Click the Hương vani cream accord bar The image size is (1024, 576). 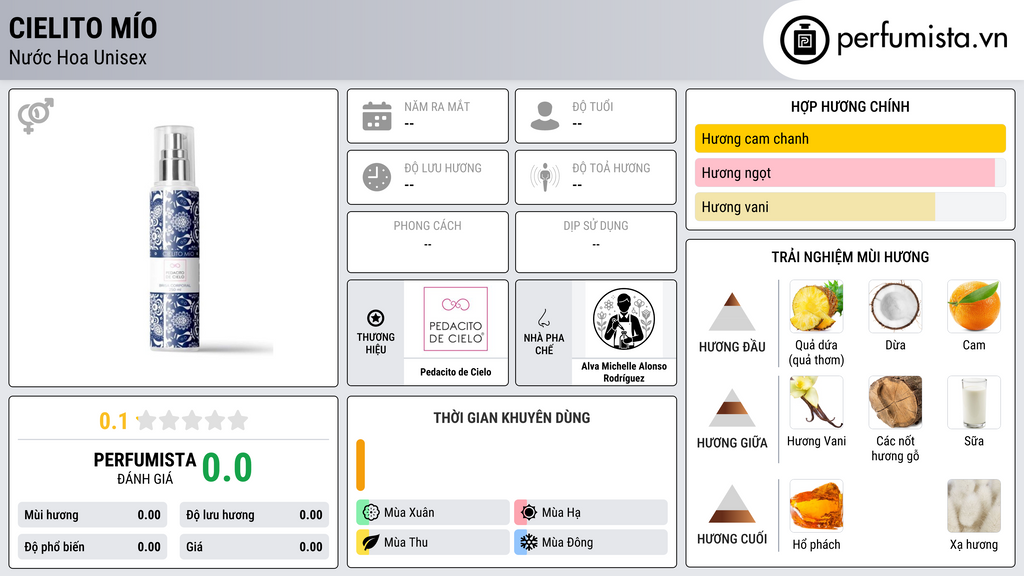tap(815, 206)
